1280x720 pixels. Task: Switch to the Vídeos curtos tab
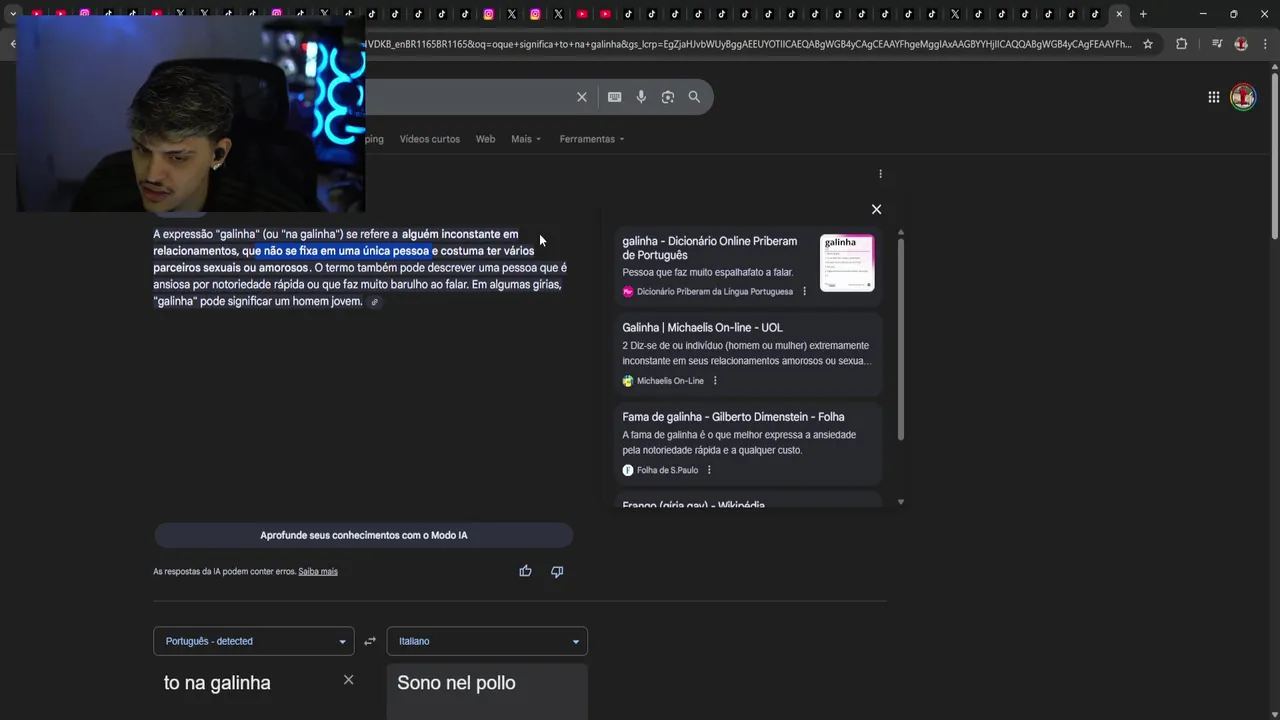(430, 139)
